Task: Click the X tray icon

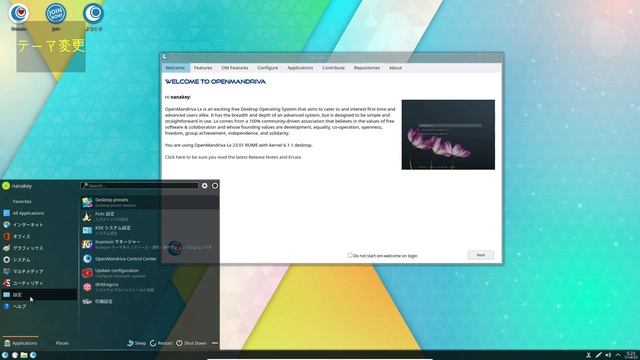Action: pyautogui.click(x=588, y=356)
